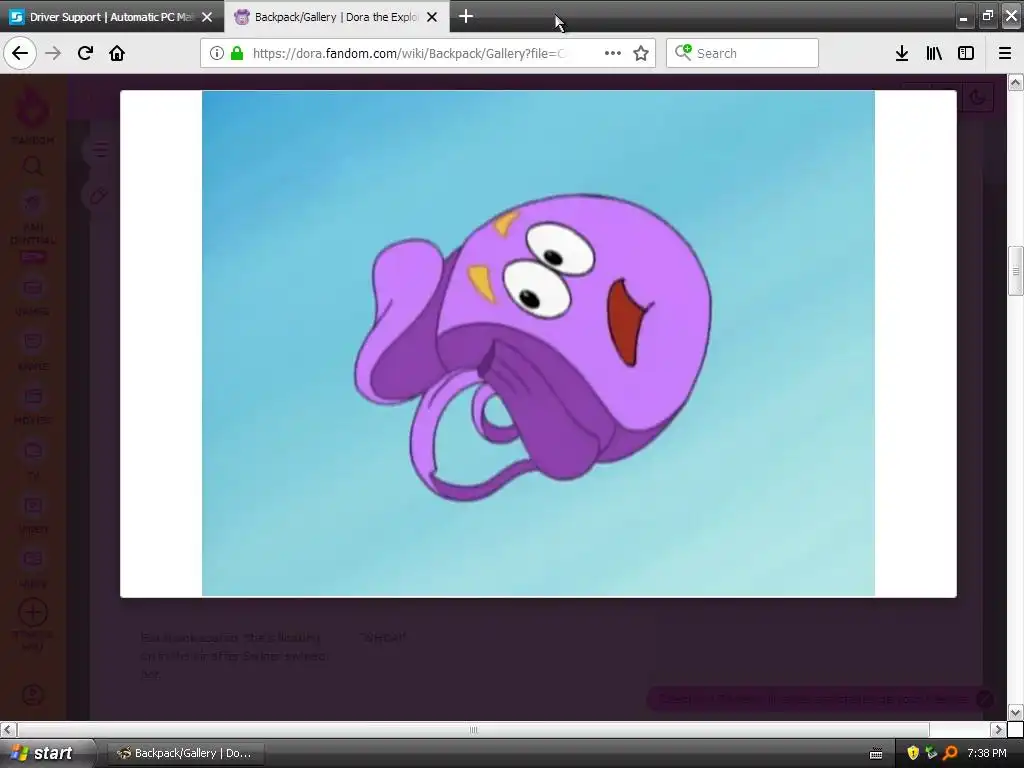Focus the browser Search box
This screenshot has height=768, width=1024.
(742, 53)
